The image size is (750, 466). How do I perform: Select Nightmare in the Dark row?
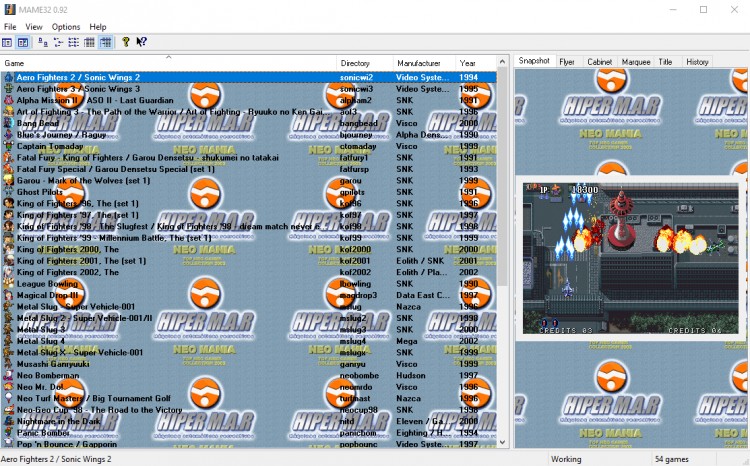point(249,422)
